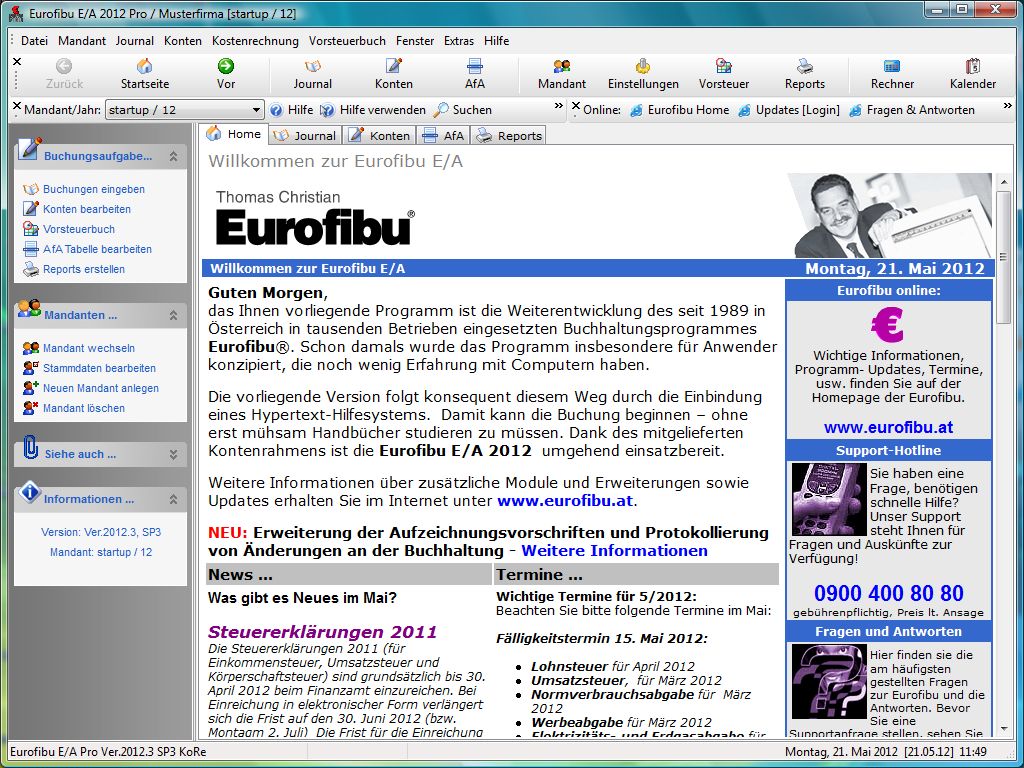Click Mandant löschen
The height and width of the screenshot is (768, 1024).
84,408
